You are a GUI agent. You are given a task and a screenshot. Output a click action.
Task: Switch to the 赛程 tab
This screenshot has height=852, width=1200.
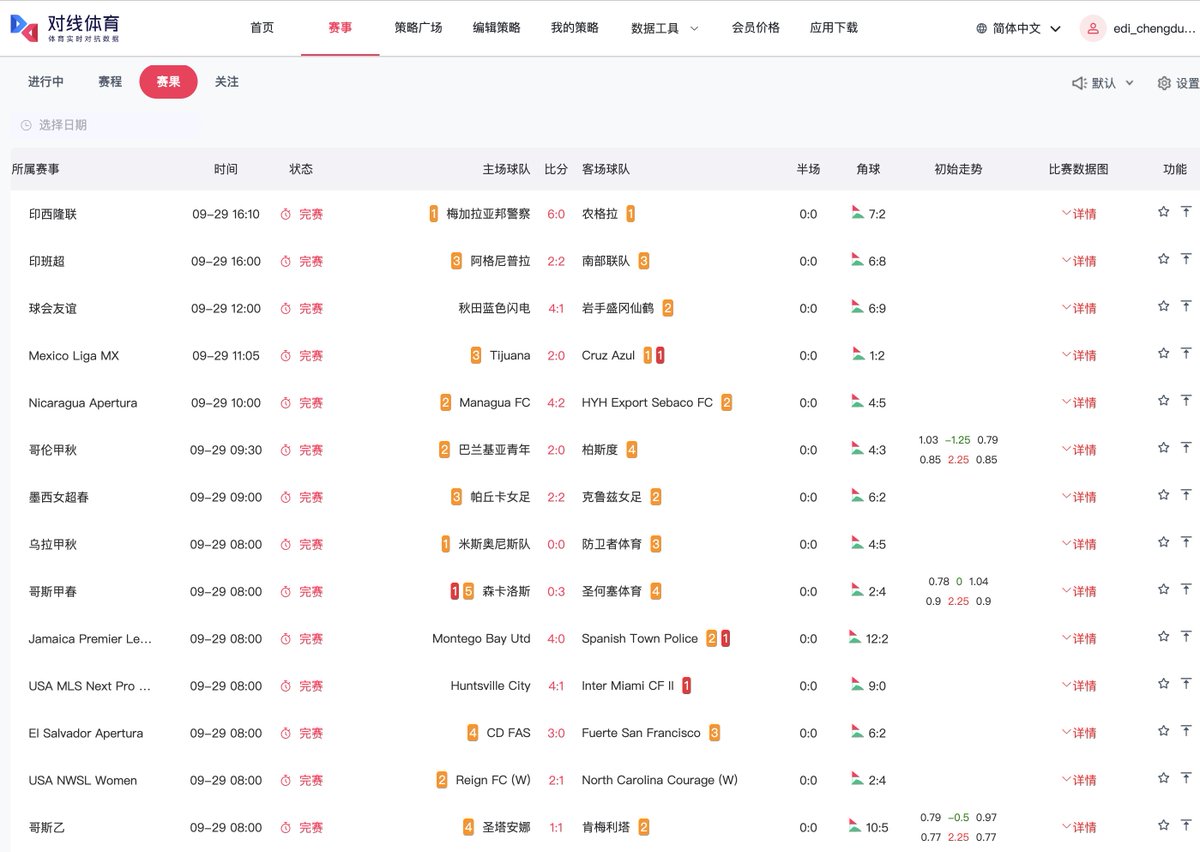[110, 82]
